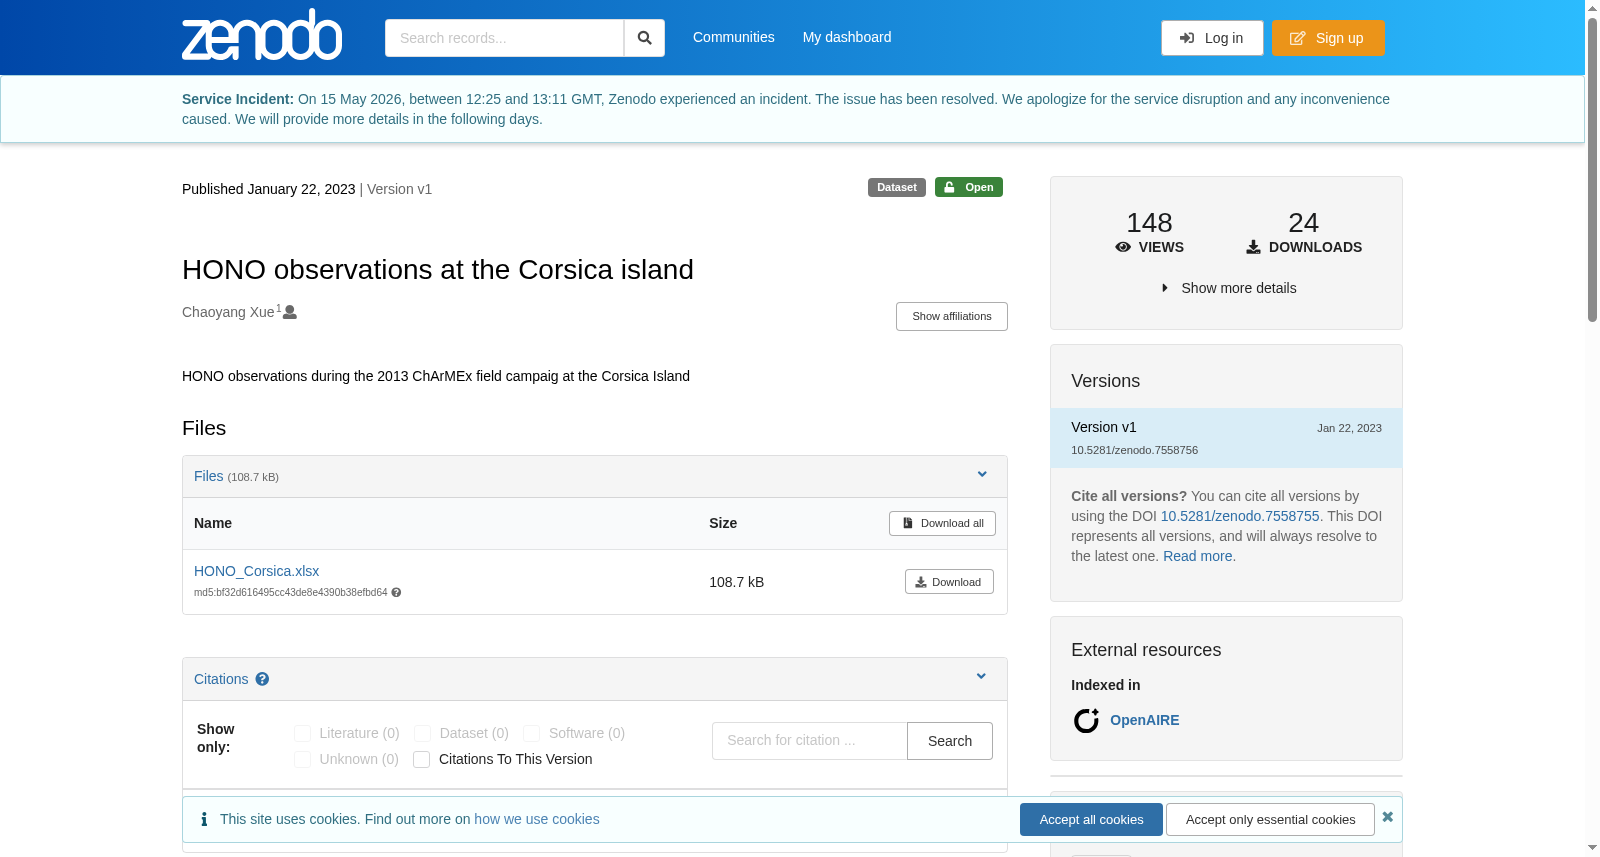Click the Sign up button

click(1328, 38)
